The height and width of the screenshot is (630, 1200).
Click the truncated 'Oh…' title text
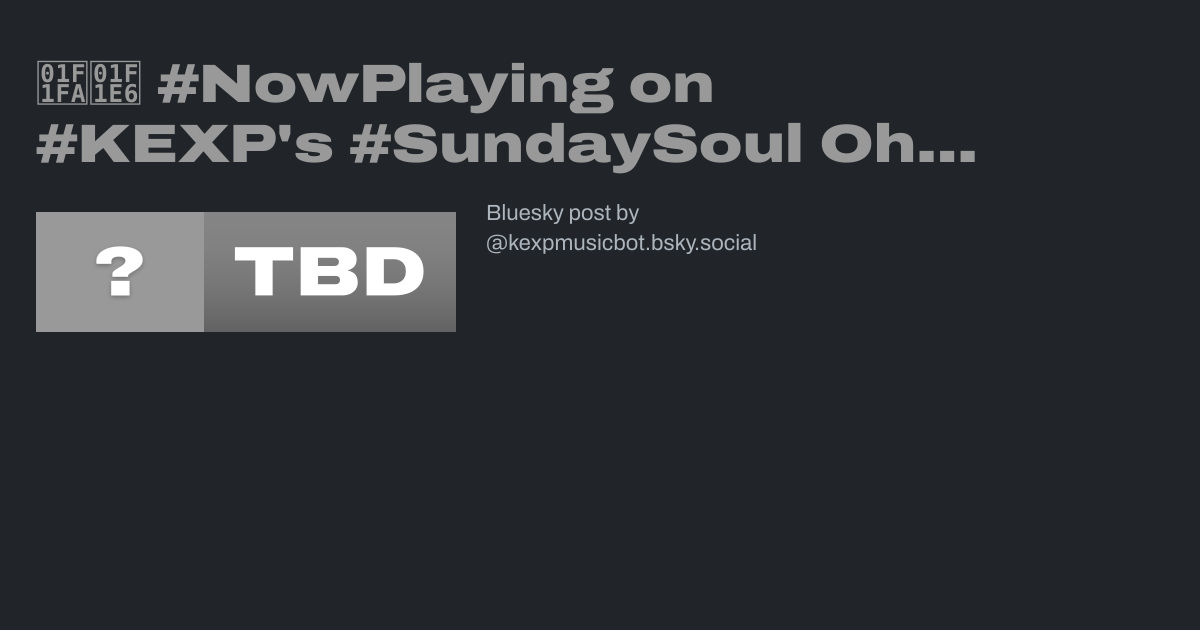pos(898,146)
